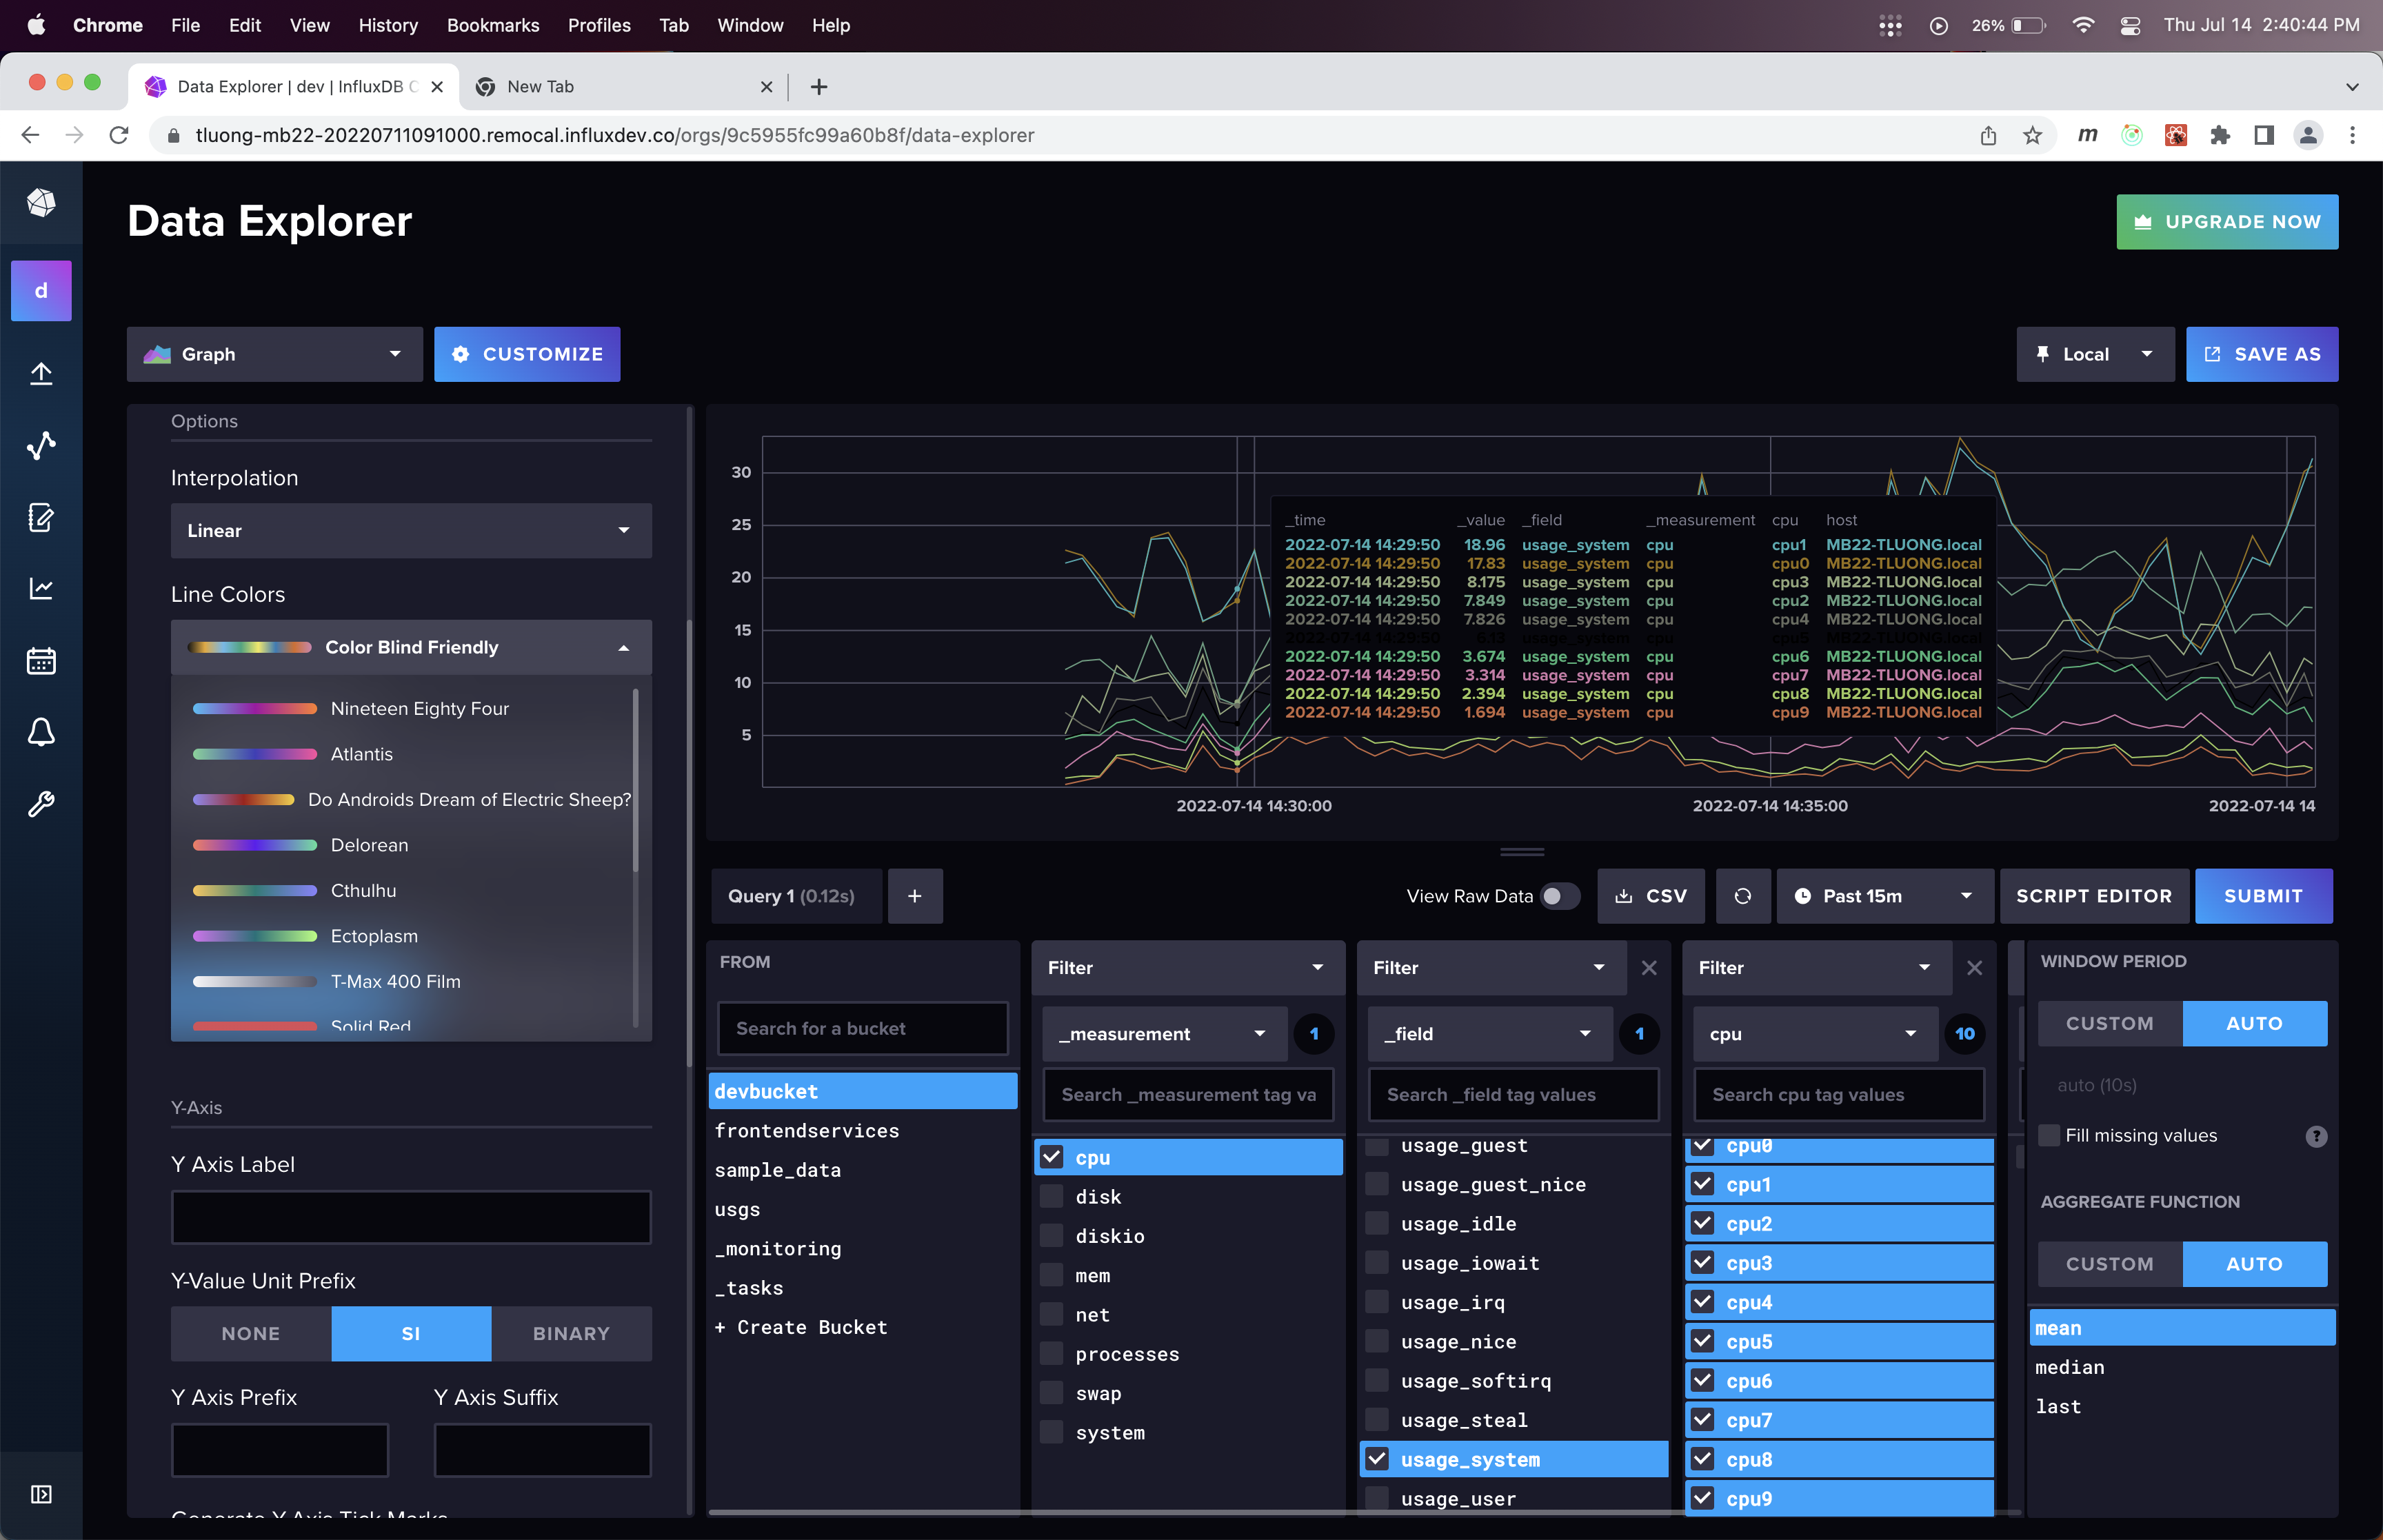Toggle the View Raw Data switch
The width and height of the screenshot is (2383, 1540).
[x=1559, y=896]
